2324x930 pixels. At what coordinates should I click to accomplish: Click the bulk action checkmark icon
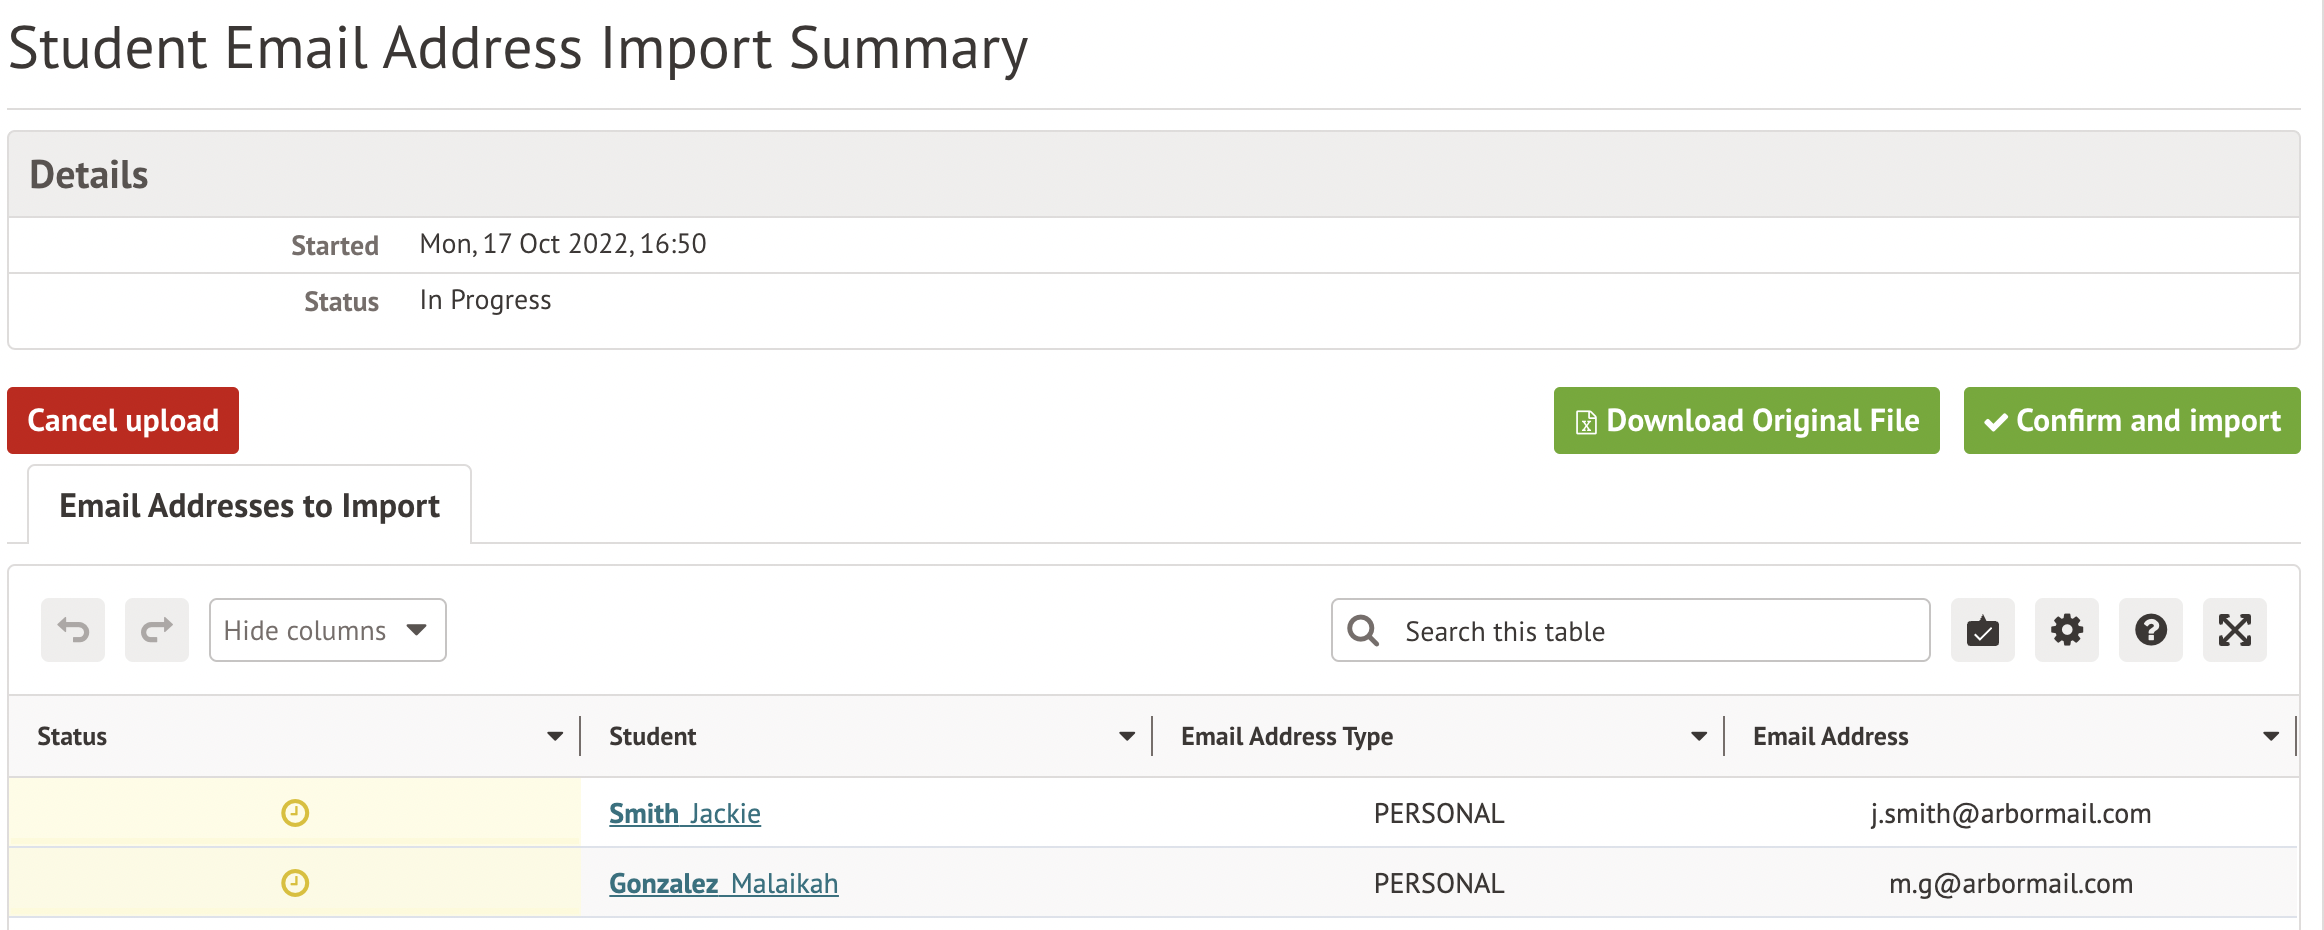click(1983, 630)
